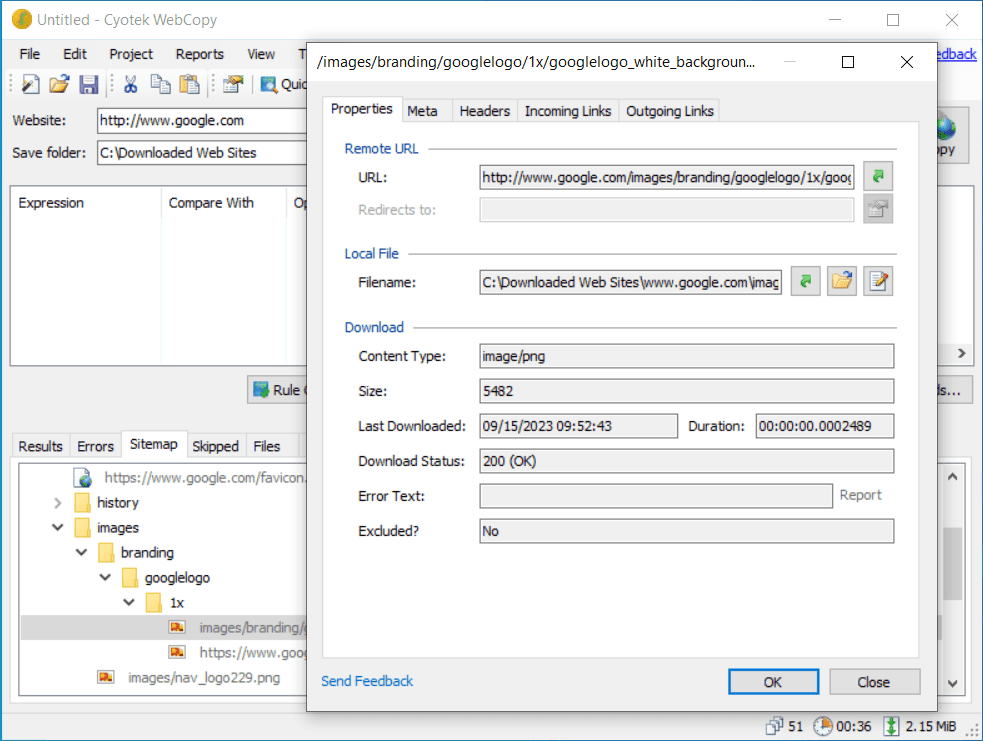This screenshot has height=741, width=983.
Task: Click the edit file icon beside Filename
Action: point(879,282)
